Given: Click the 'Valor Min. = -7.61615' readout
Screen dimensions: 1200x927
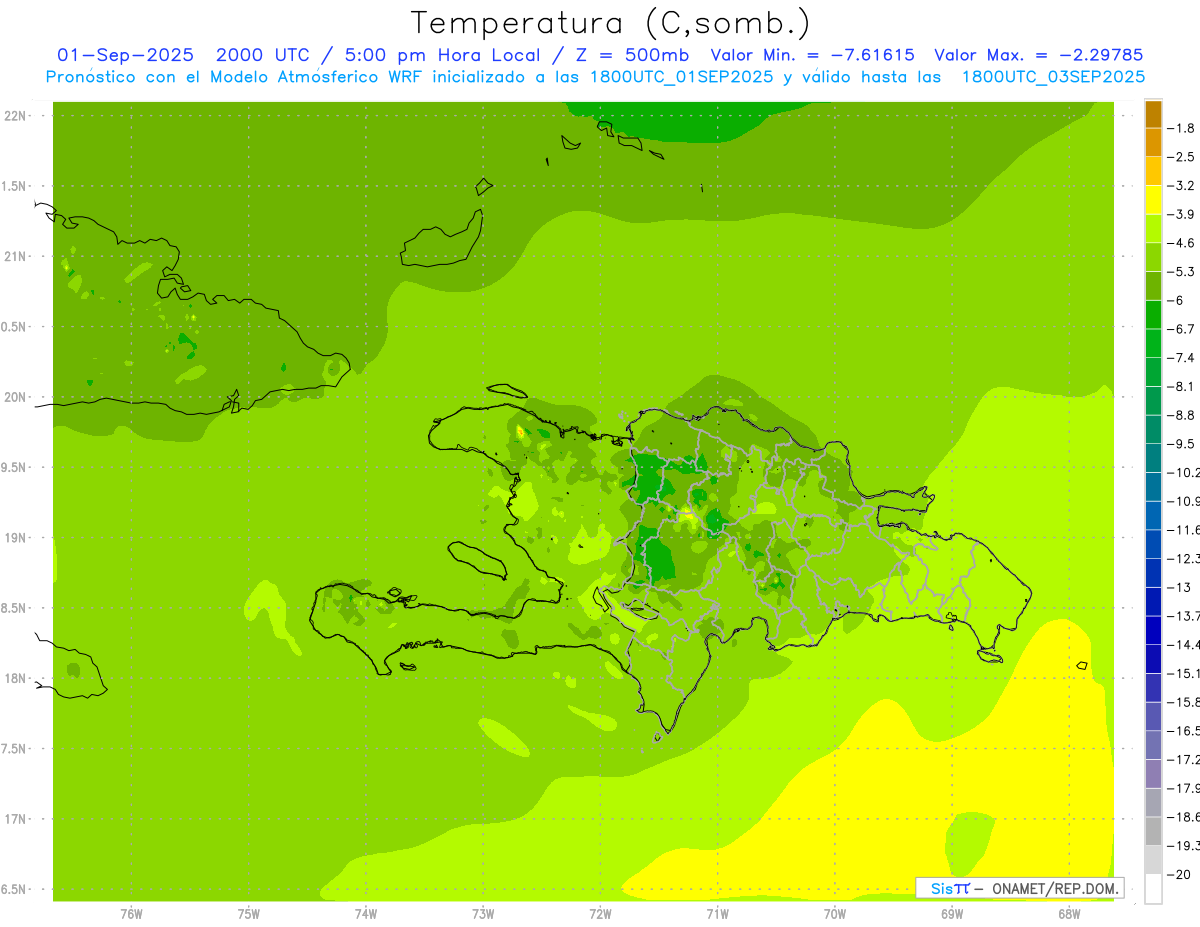Looking at the screenshot, I should (x=812, y=55).
